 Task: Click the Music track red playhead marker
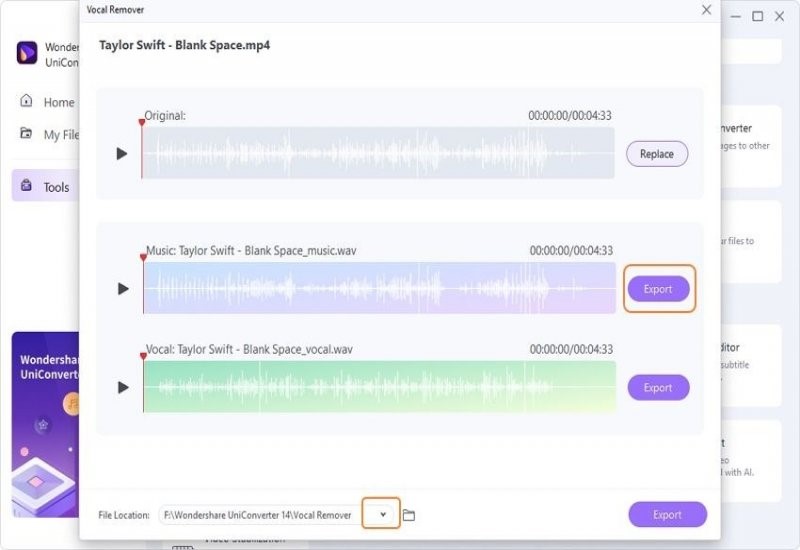(143, 258)
